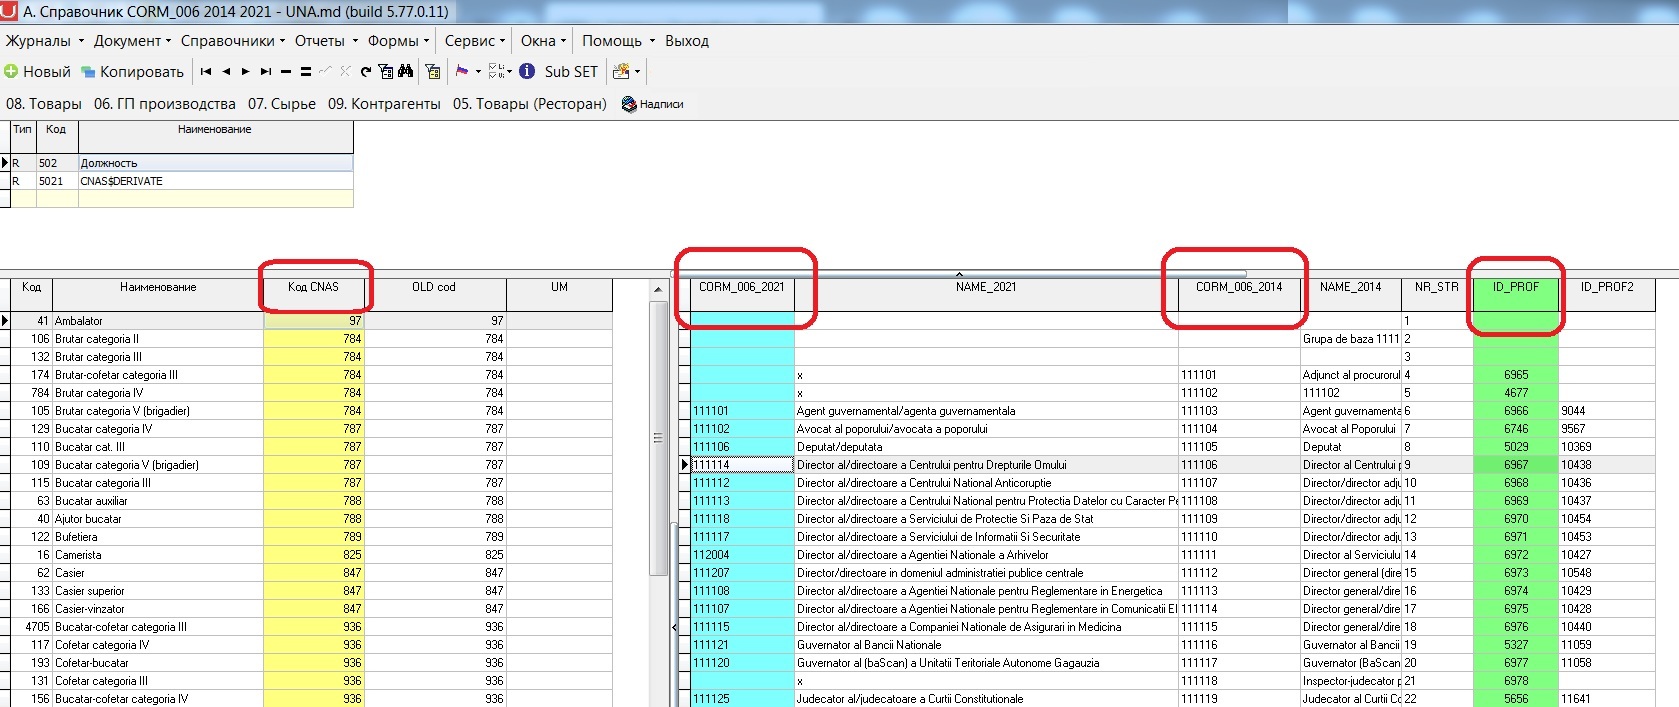
Task: Click the flag language icon
Action: tap(462, 71)
